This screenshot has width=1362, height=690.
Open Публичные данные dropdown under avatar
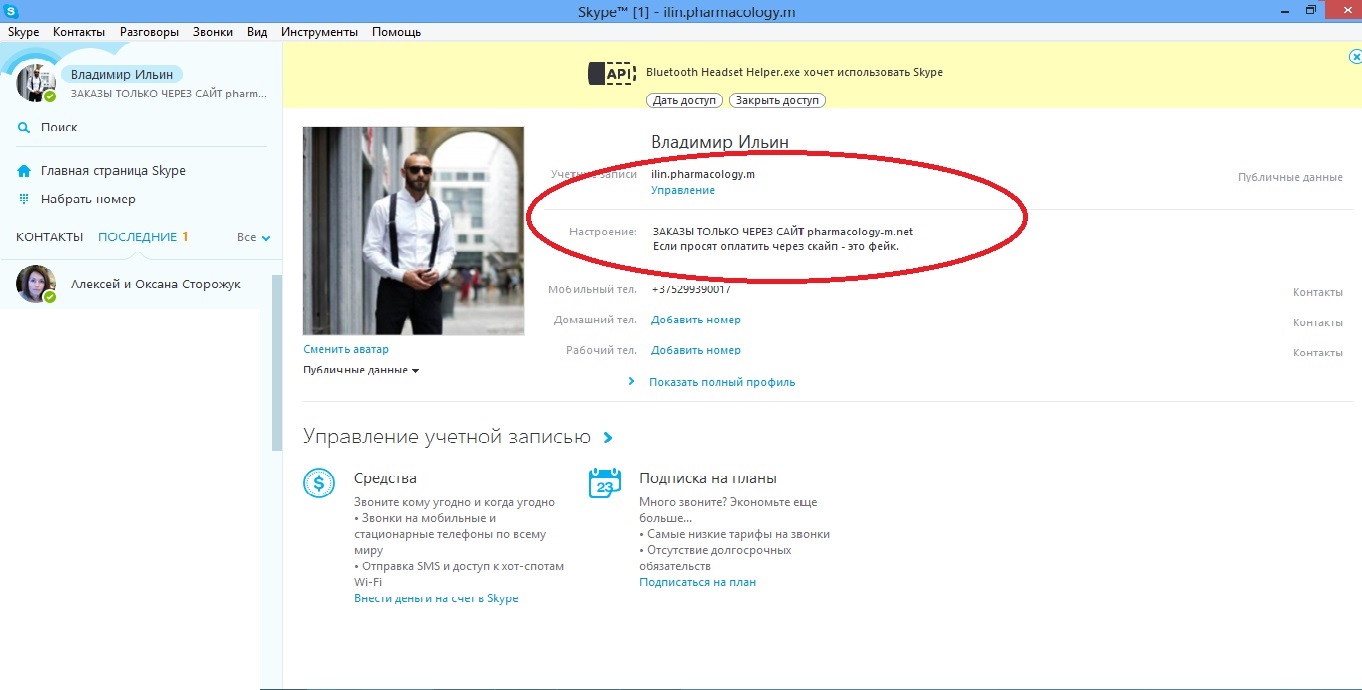361,370
